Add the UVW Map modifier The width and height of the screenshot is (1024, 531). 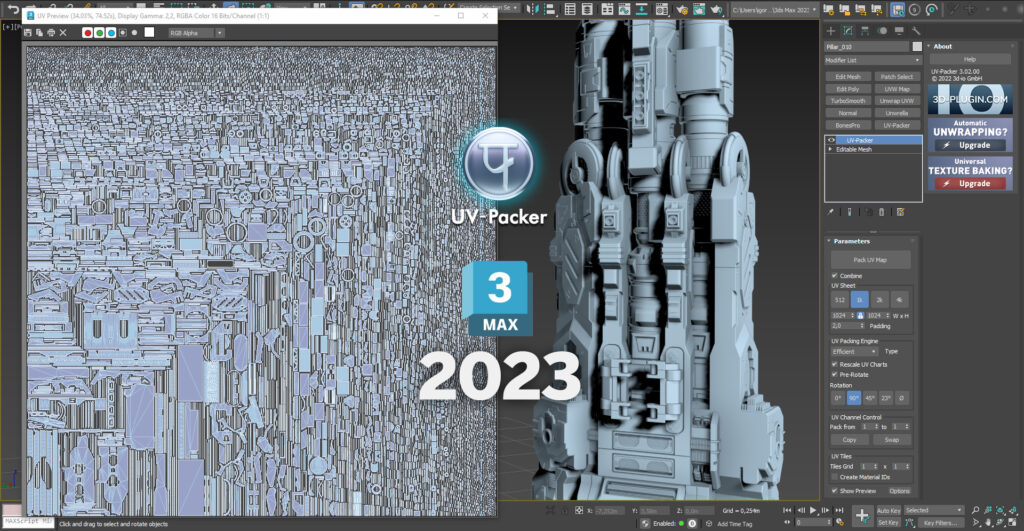[897, 89]
